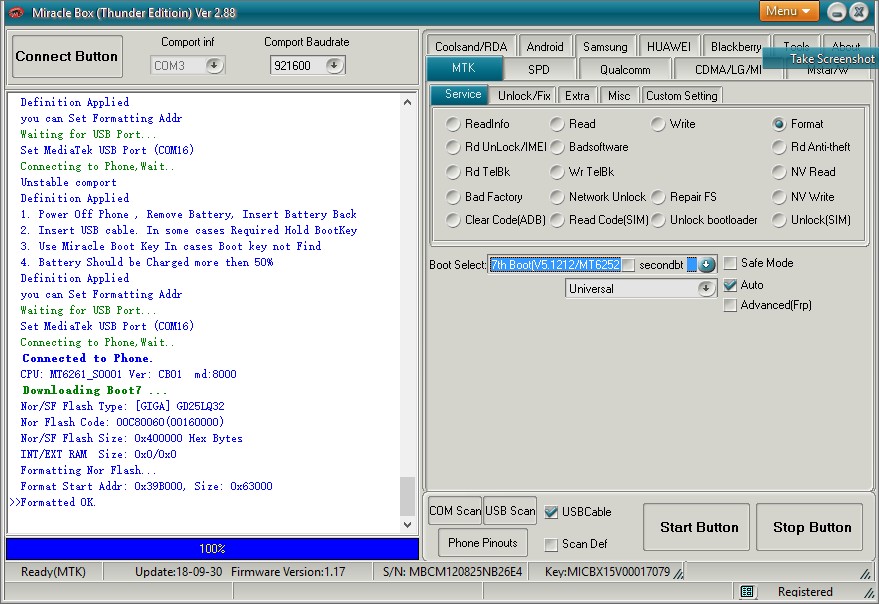
Task: Click the 'Formatted OK.' log line
Action: (x=58, y=502)
